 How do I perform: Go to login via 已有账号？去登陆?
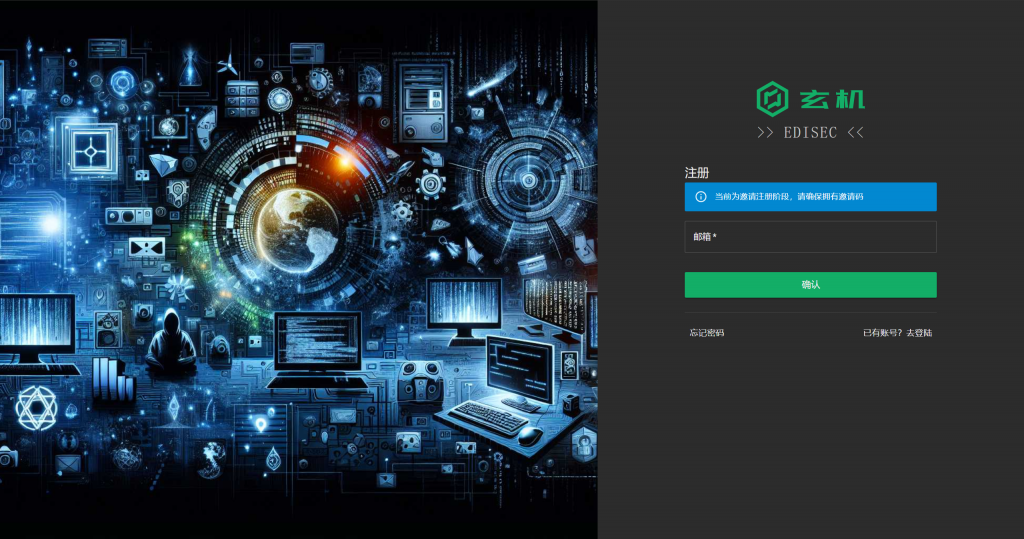(897, 333)
